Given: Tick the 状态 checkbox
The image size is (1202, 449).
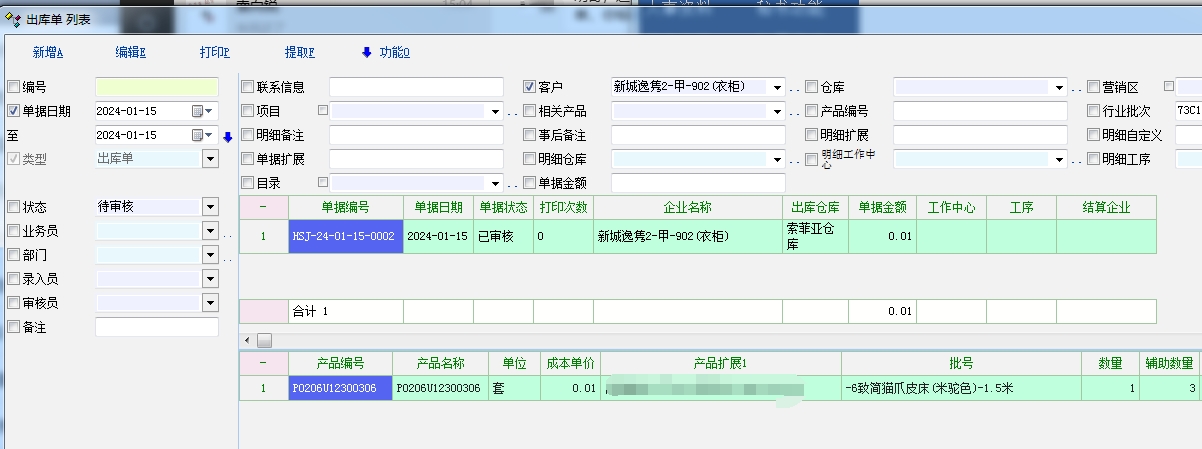Looking at the screenshot, I should coord(13,207).
